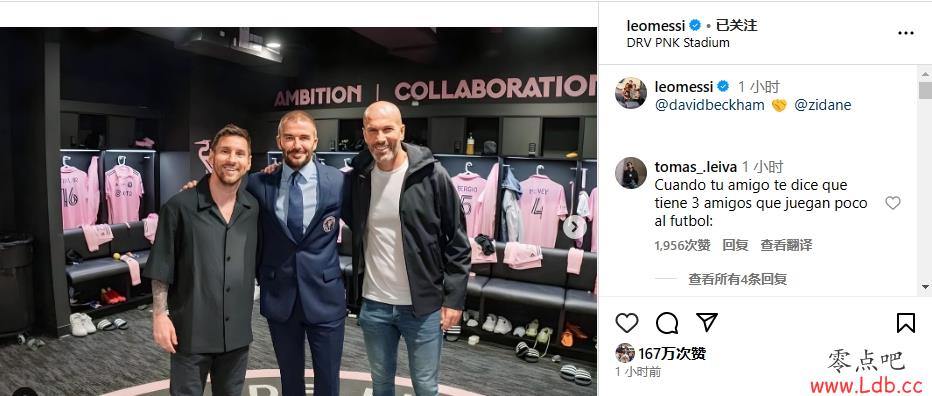Viewport: 932px width, 396px height.
Task: Click the comments scrollbar down arrow
Action: click(x=925, y=288)
